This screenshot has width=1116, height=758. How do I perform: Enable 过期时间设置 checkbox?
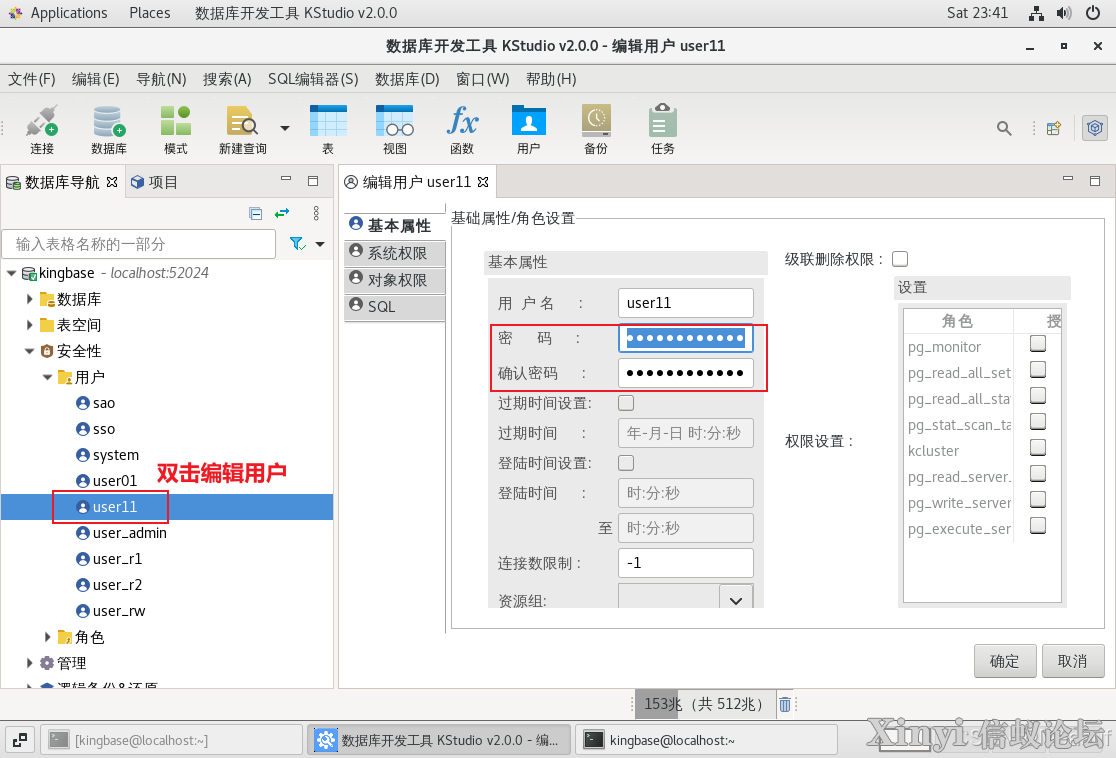click(626, 403)
